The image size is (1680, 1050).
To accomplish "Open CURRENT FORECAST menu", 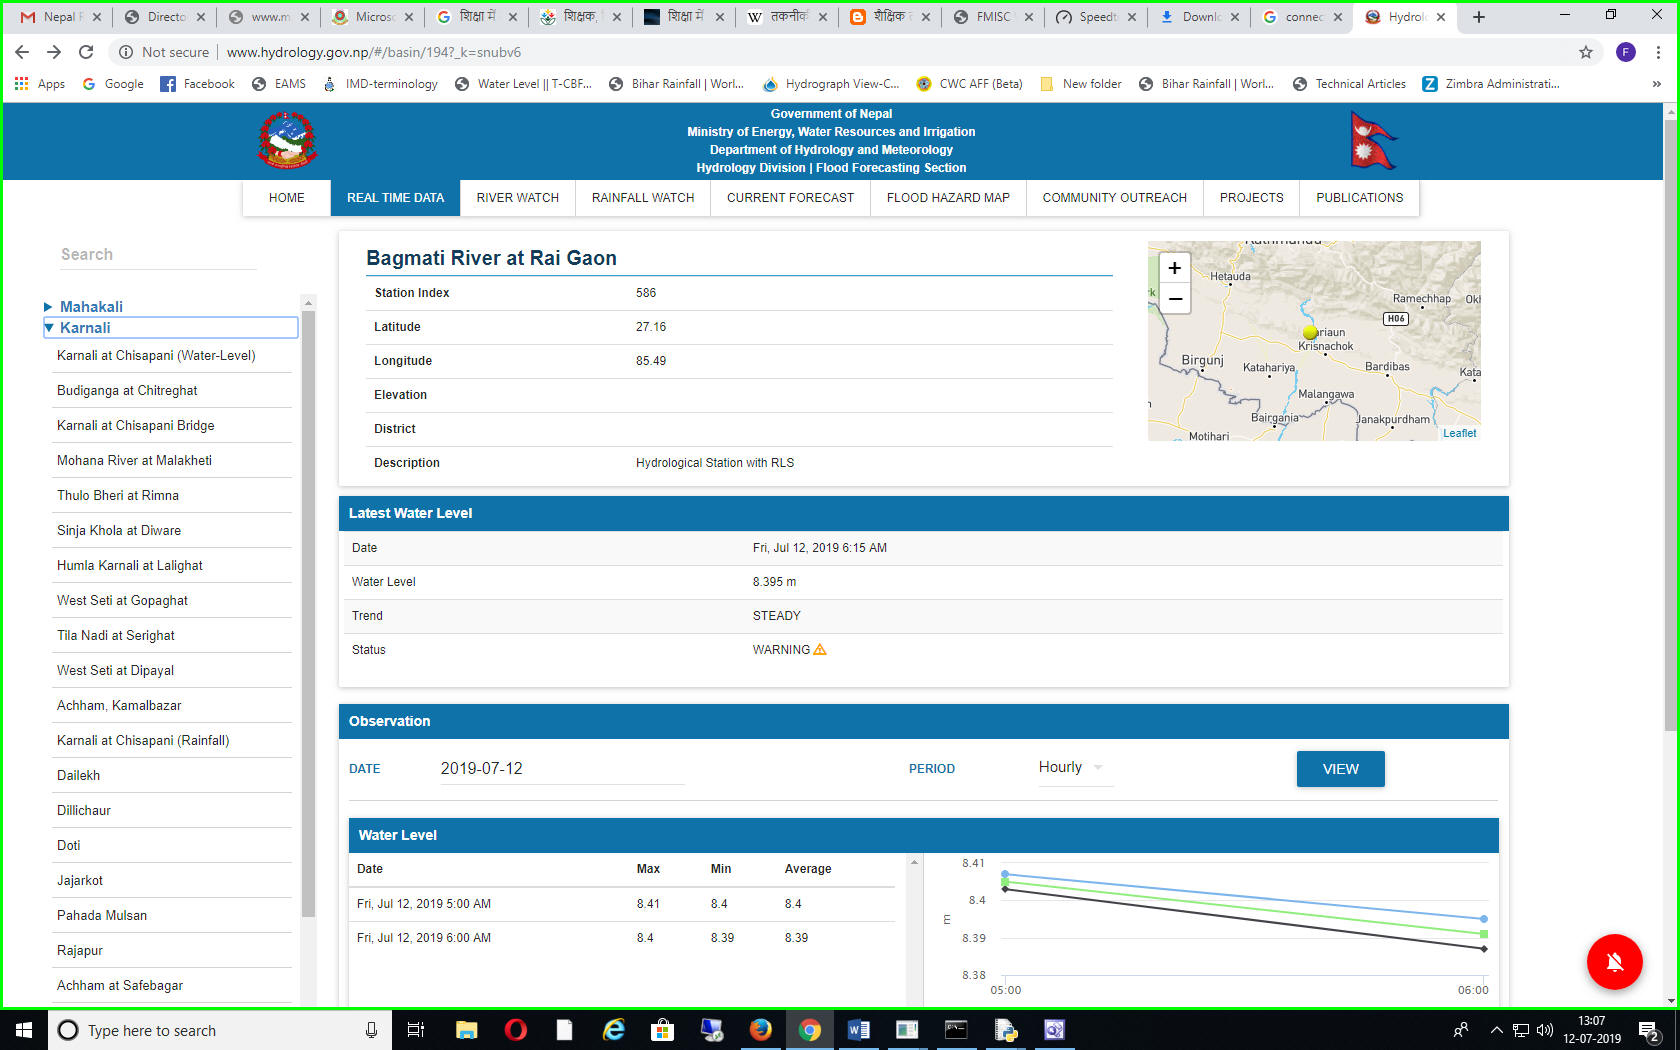I will click(790, 198).
